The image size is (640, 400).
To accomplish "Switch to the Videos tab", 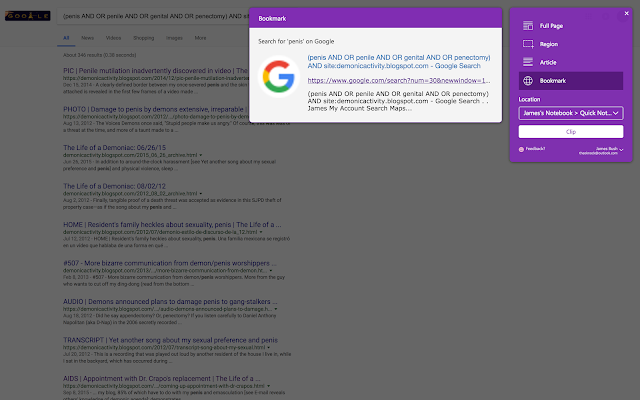I will pyautogui.click(x=113, y=38).
